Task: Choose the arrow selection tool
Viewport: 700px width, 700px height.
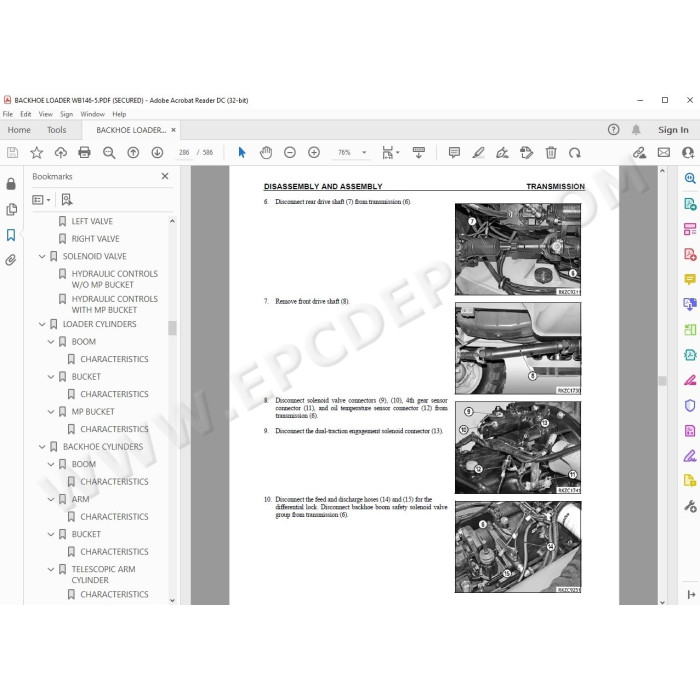Action: click(242, 153)
